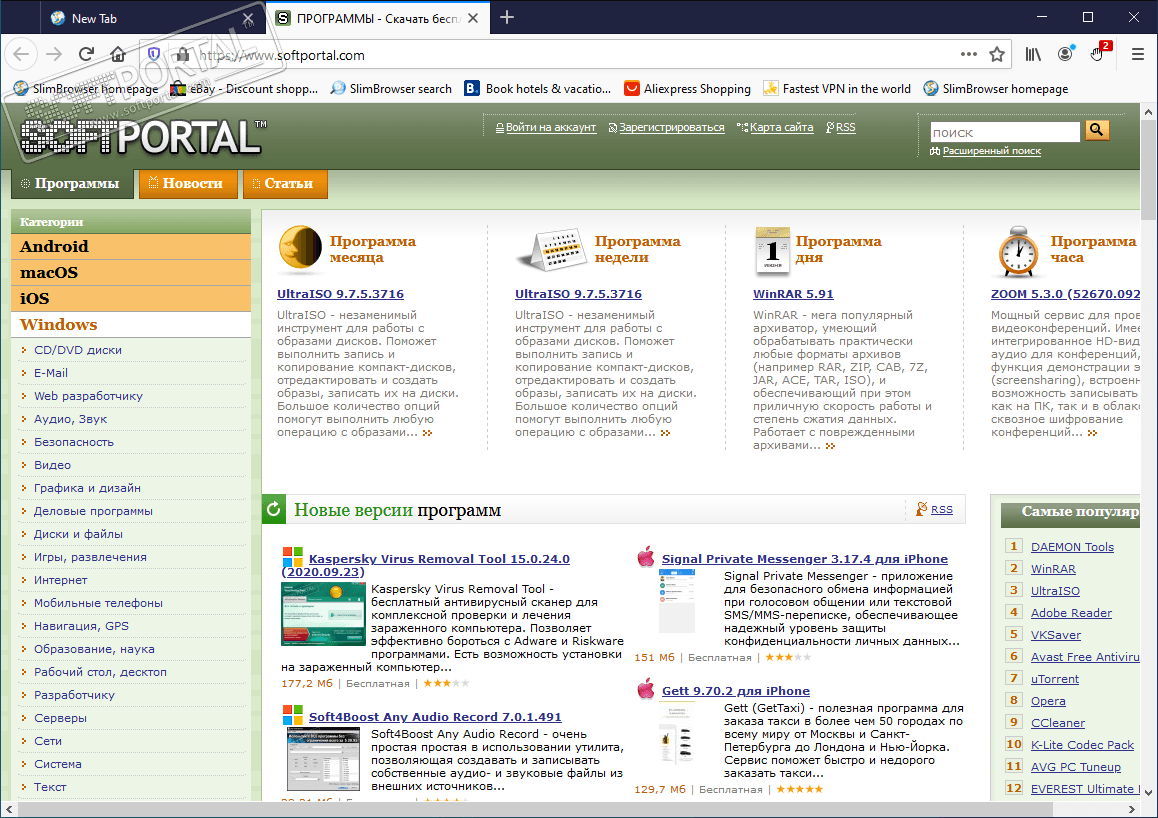
Task: Open tracking protection shield icon
Action: [154, 55]
